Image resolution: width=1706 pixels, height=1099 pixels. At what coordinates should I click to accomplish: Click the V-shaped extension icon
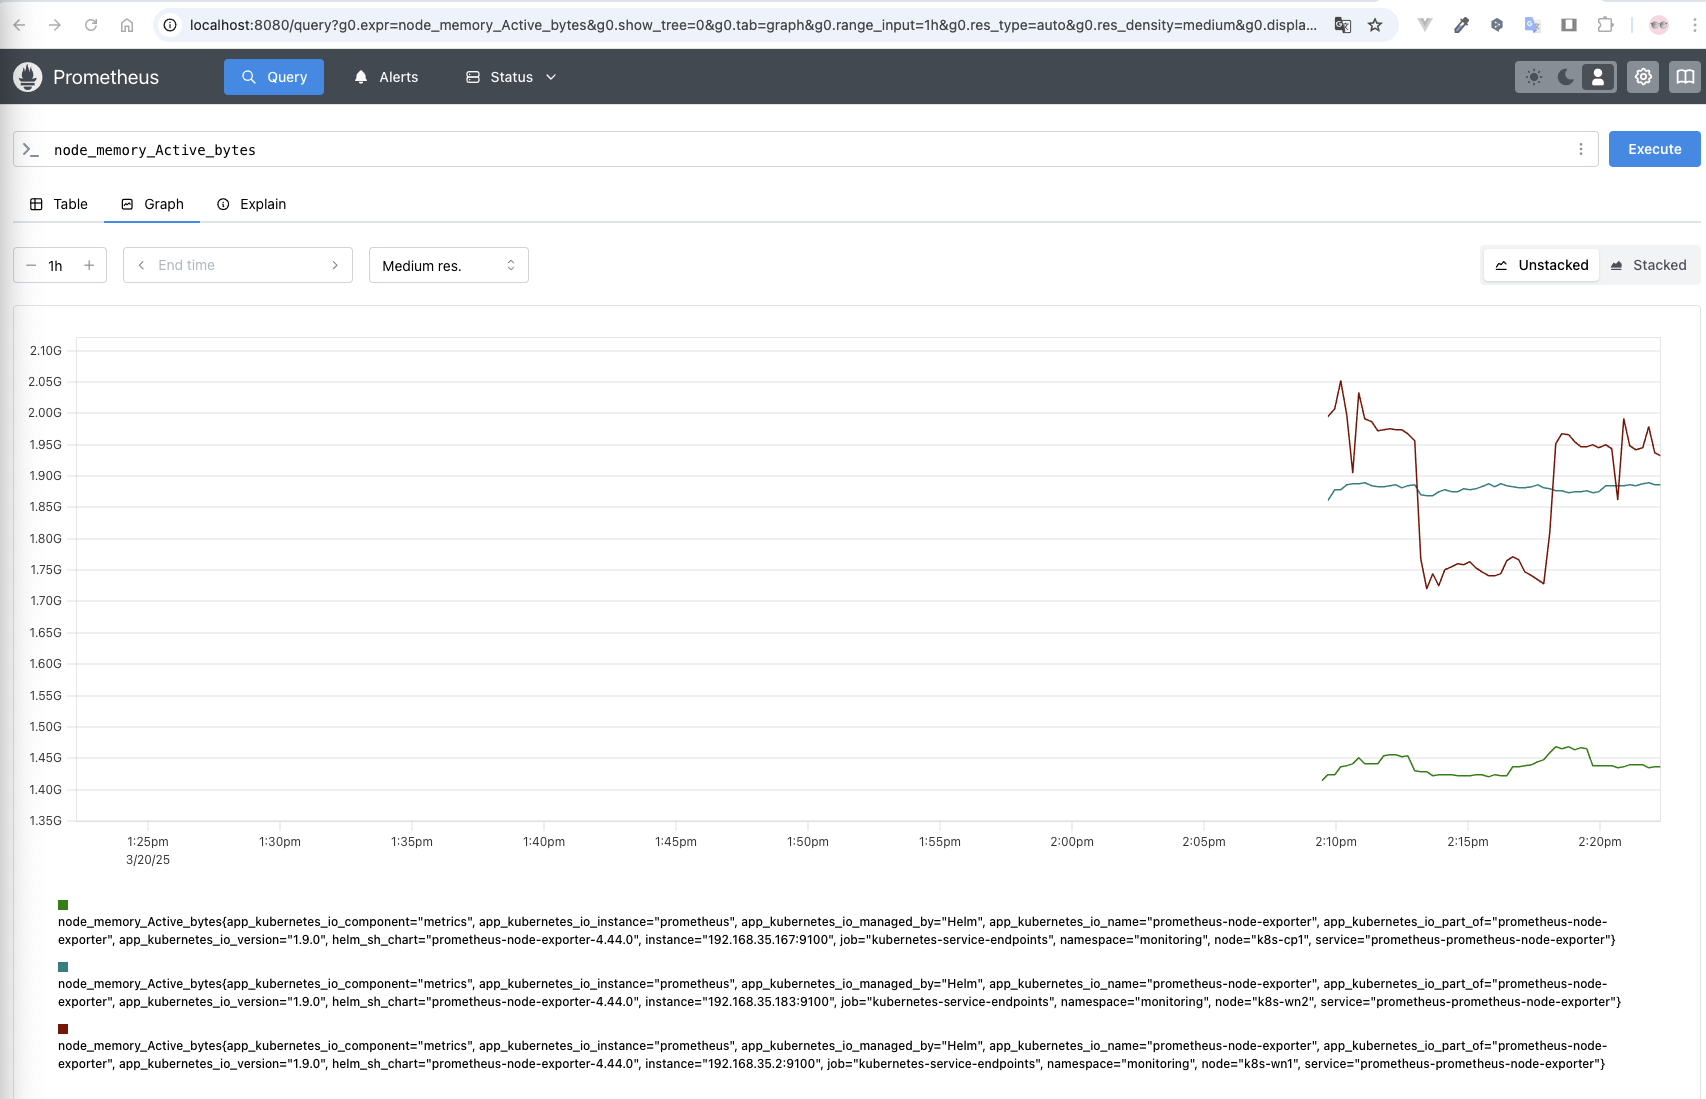(1425, 25)
